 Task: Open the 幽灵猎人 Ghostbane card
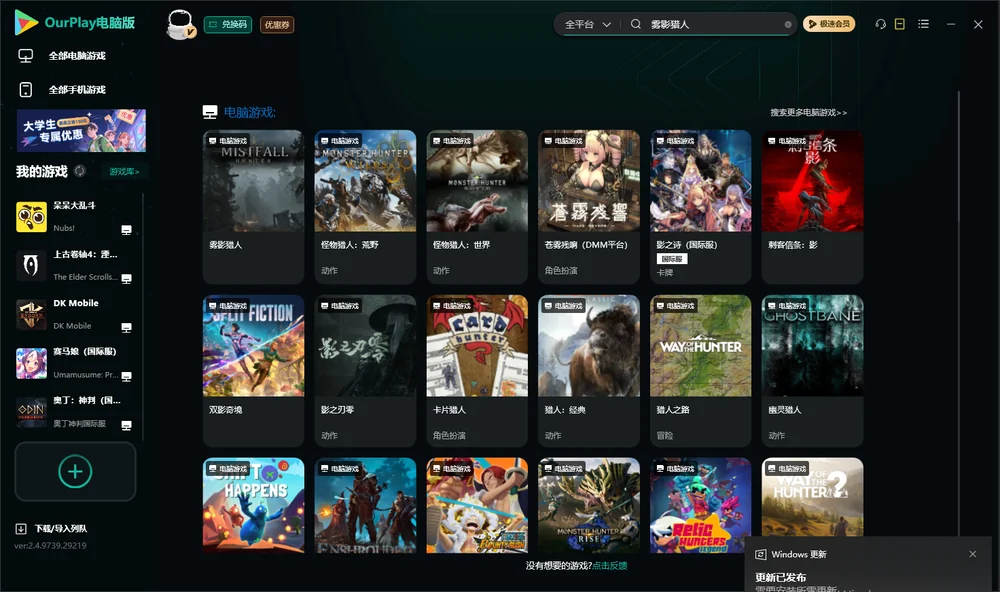click(812, 371)
